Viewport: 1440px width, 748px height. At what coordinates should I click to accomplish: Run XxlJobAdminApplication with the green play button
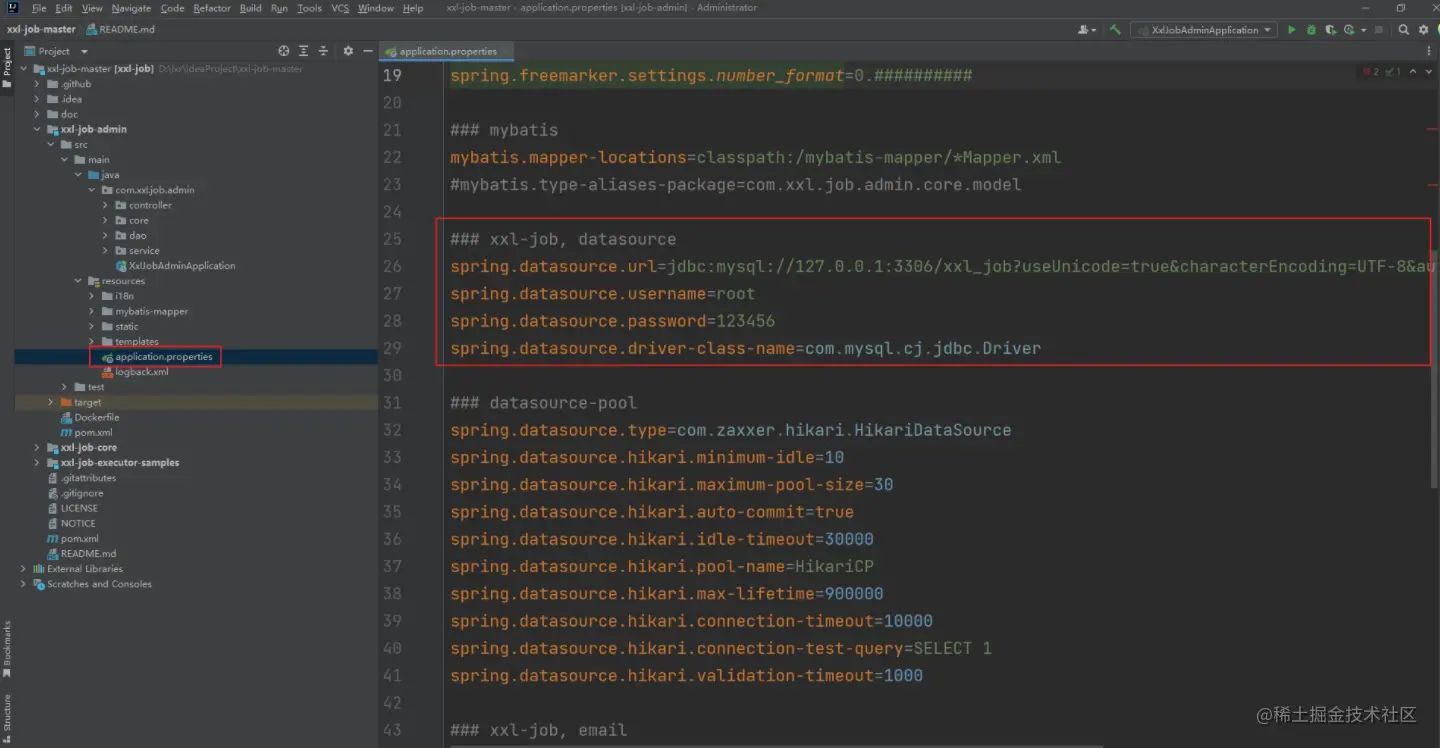click(x=1291, y=30)
